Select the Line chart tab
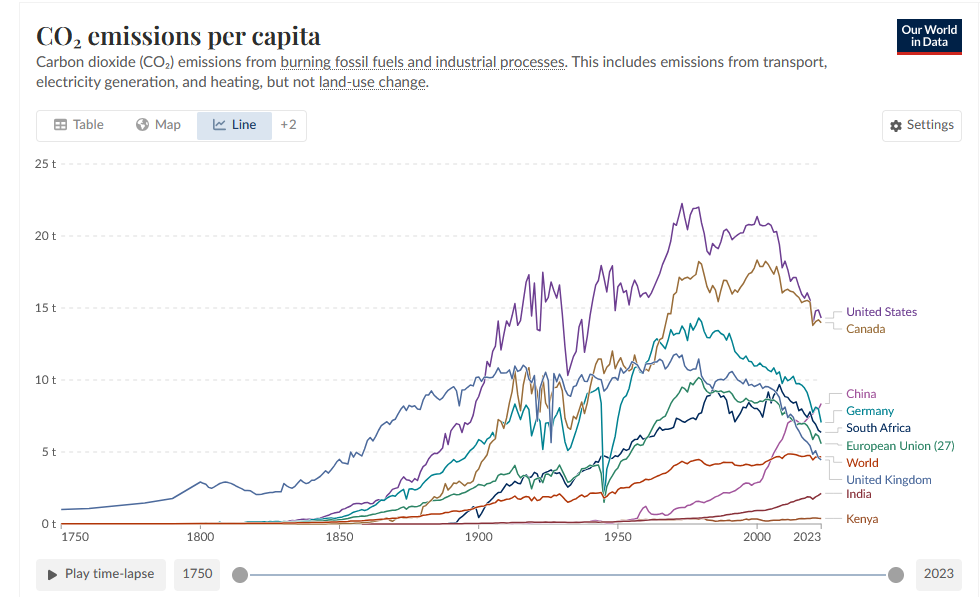This screenshot has height=597, width=980. pyautogui.click(x=234, y=125)
